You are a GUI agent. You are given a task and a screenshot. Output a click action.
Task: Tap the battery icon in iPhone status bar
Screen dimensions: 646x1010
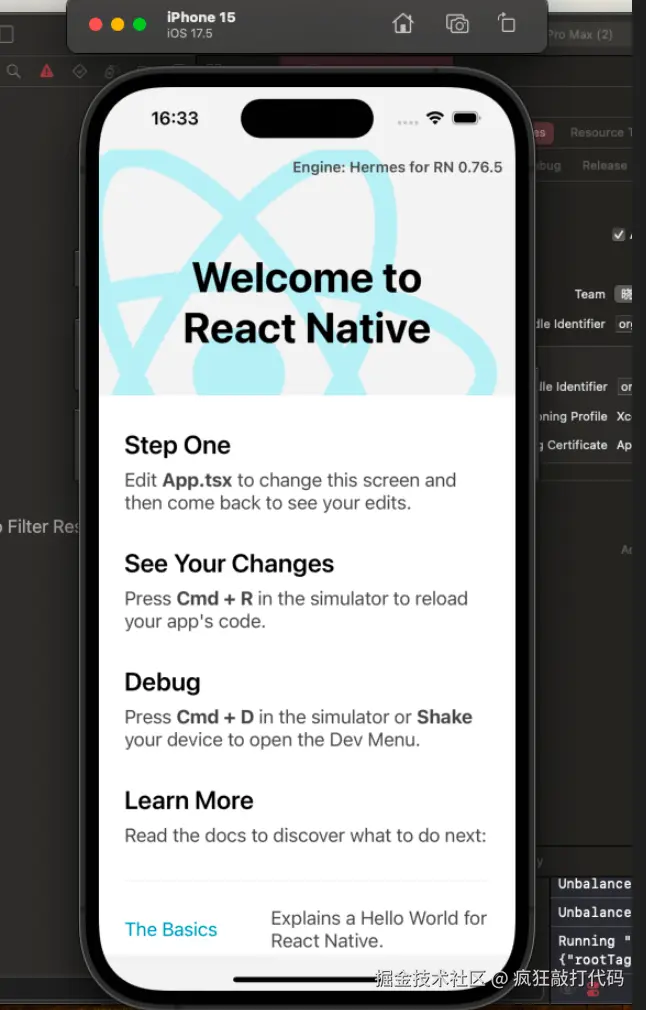click(x=466, y=118)
